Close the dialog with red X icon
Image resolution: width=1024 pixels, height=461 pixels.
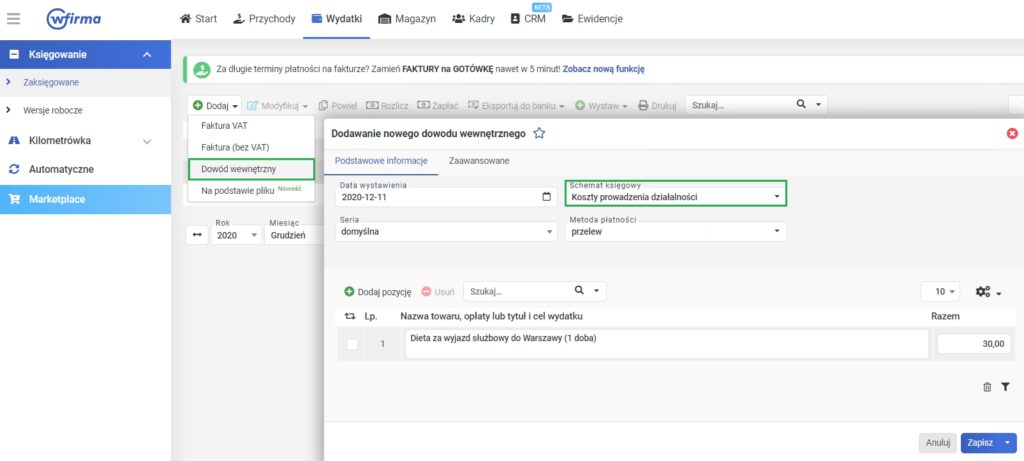click(1011, 133)
